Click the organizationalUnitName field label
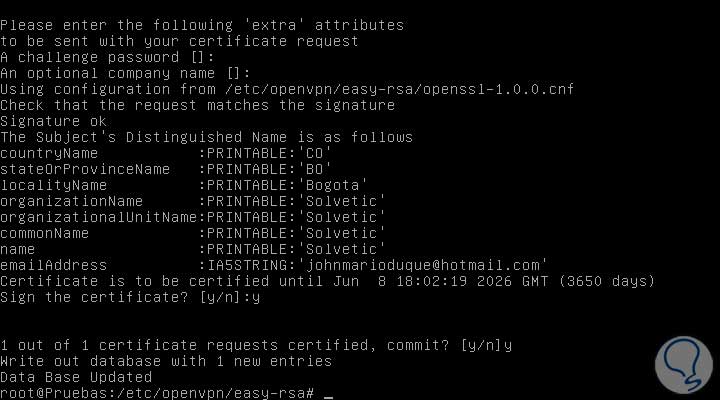 pos(98,217)
